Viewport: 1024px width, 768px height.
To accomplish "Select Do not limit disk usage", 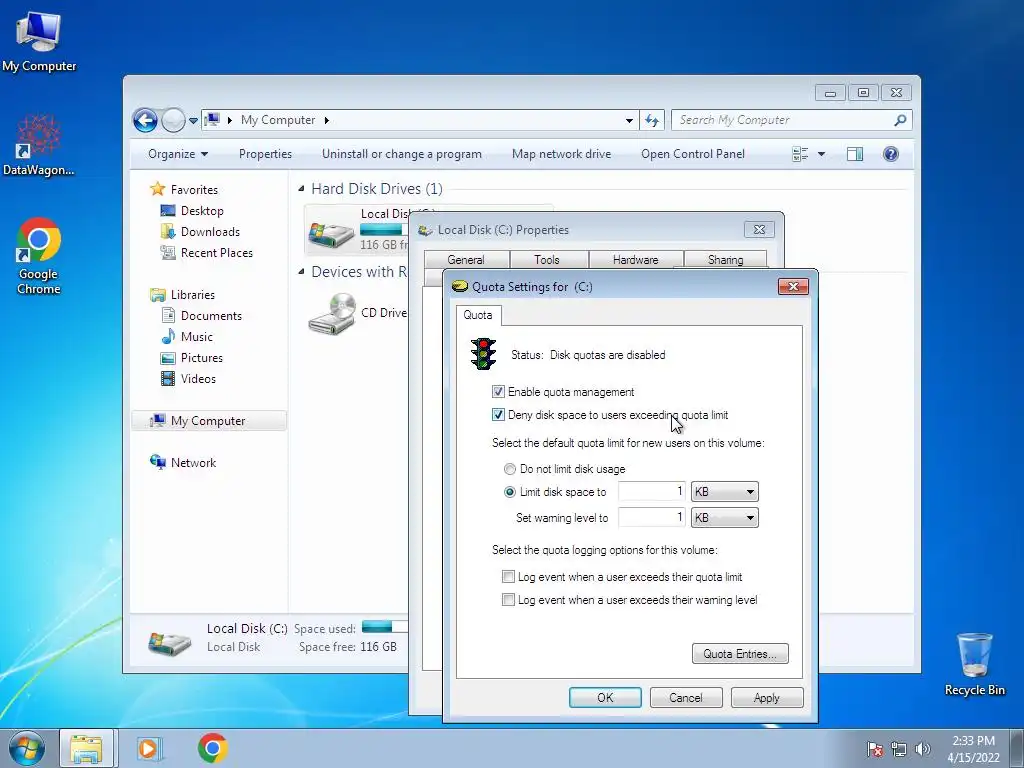I will click(509, 469).
